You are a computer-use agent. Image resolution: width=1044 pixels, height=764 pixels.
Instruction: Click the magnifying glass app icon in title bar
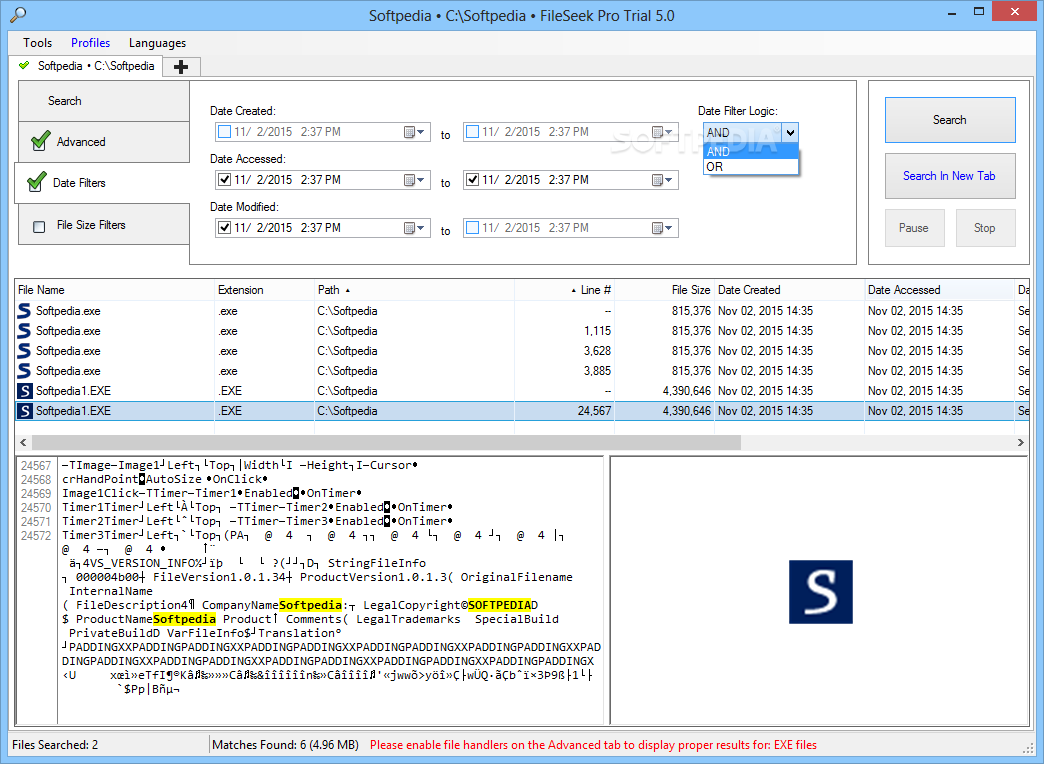18,14
